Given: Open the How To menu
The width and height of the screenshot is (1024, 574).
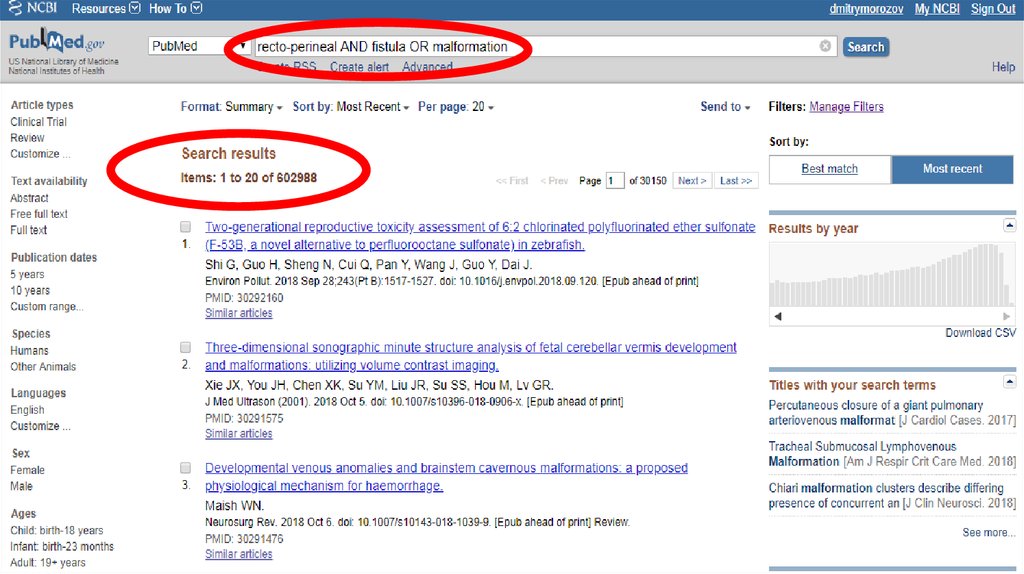Looking at the screenshot, I should coord(175,9).
